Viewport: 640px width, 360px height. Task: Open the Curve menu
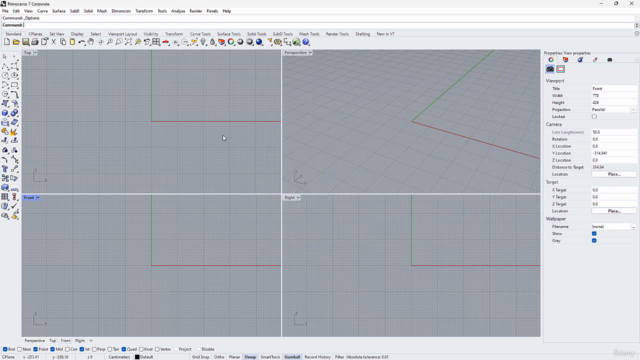42,11
